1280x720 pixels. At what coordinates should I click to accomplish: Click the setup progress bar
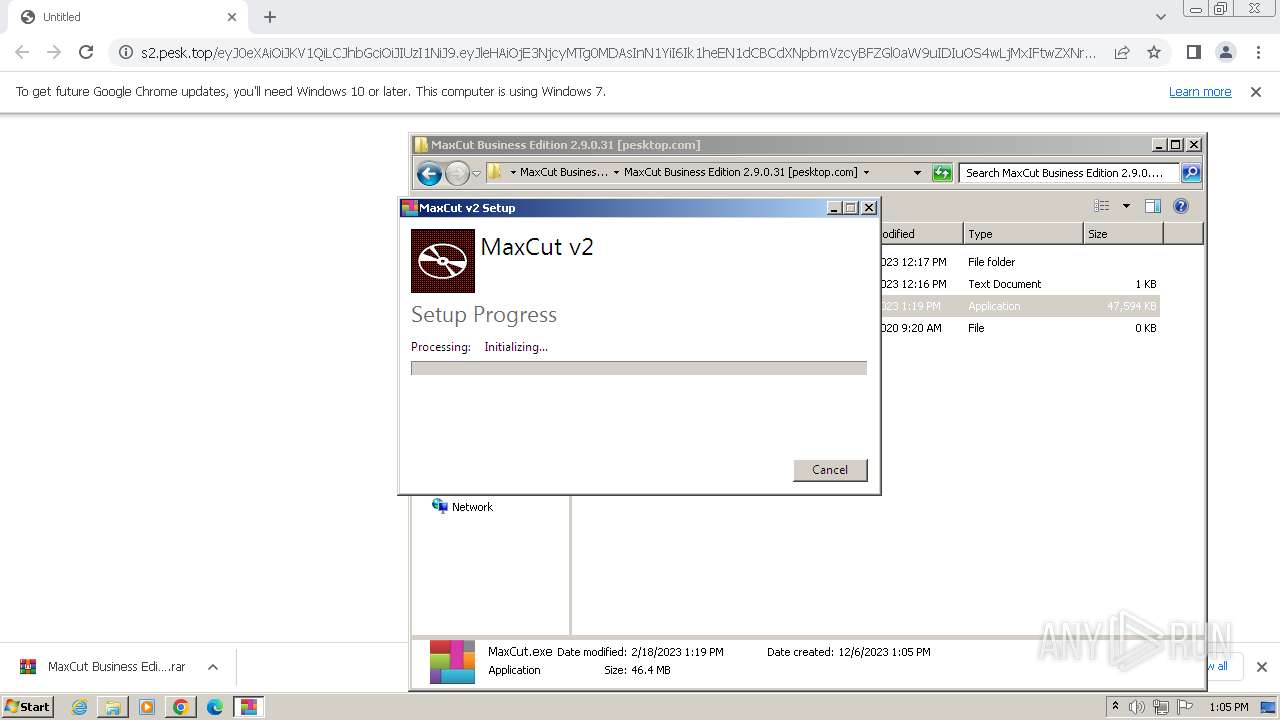[639, 368]
